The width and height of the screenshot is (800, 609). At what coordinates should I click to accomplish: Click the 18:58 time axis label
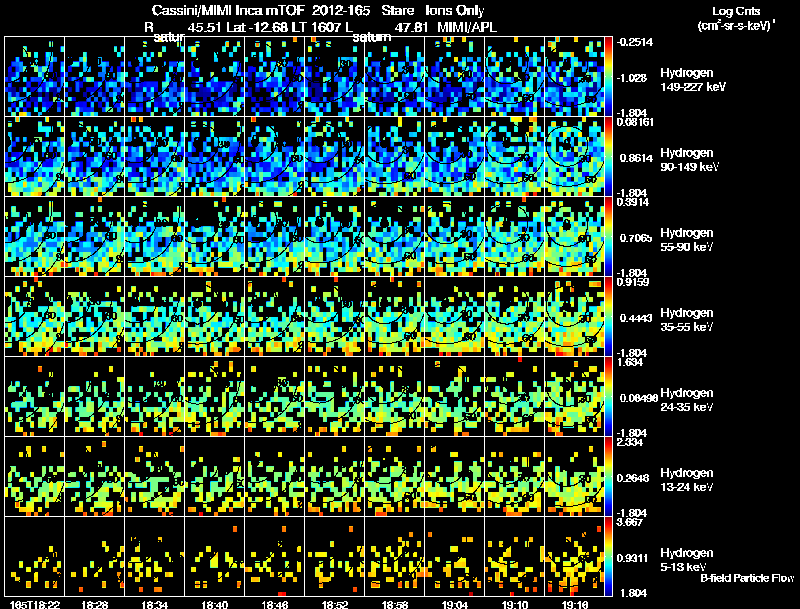[394, 604]
